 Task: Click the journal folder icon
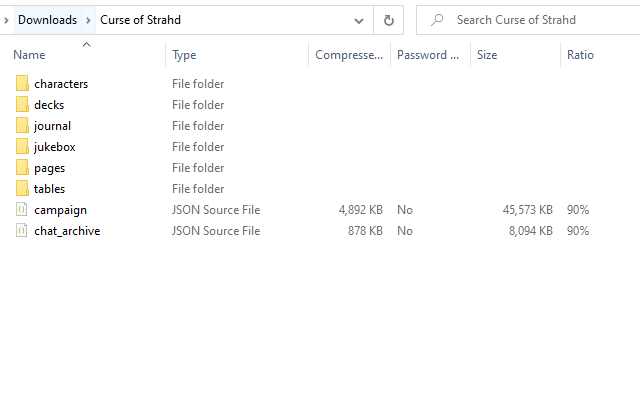click(23, 126)
